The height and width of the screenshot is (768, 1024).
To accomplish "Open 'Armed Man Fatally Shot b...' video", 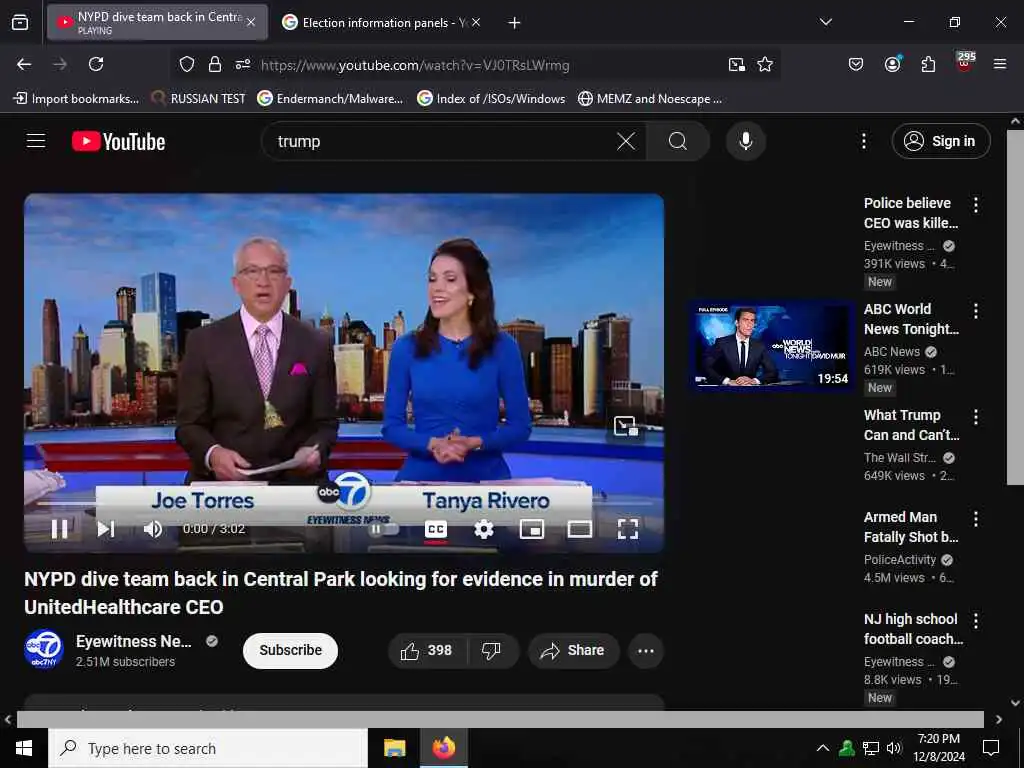I will [x=911, y=527].
